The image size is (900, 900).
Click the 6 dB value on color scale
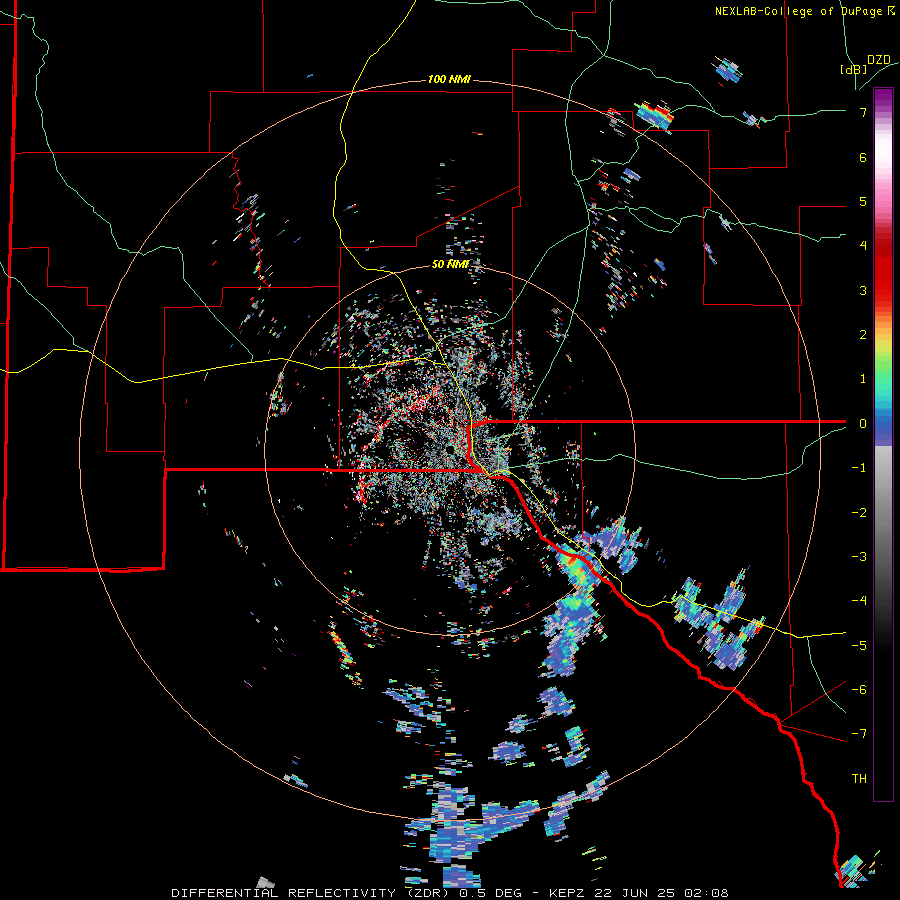[x=863, y=157]
